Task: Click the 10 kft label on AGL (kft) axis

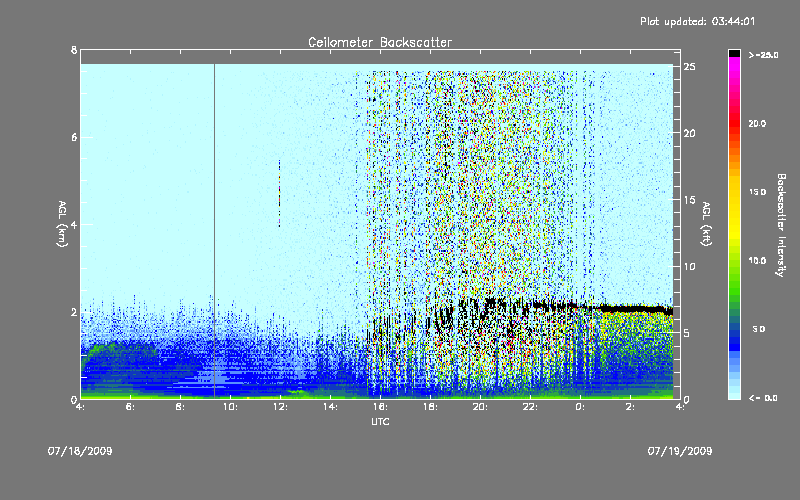Action: click(689, 266)
